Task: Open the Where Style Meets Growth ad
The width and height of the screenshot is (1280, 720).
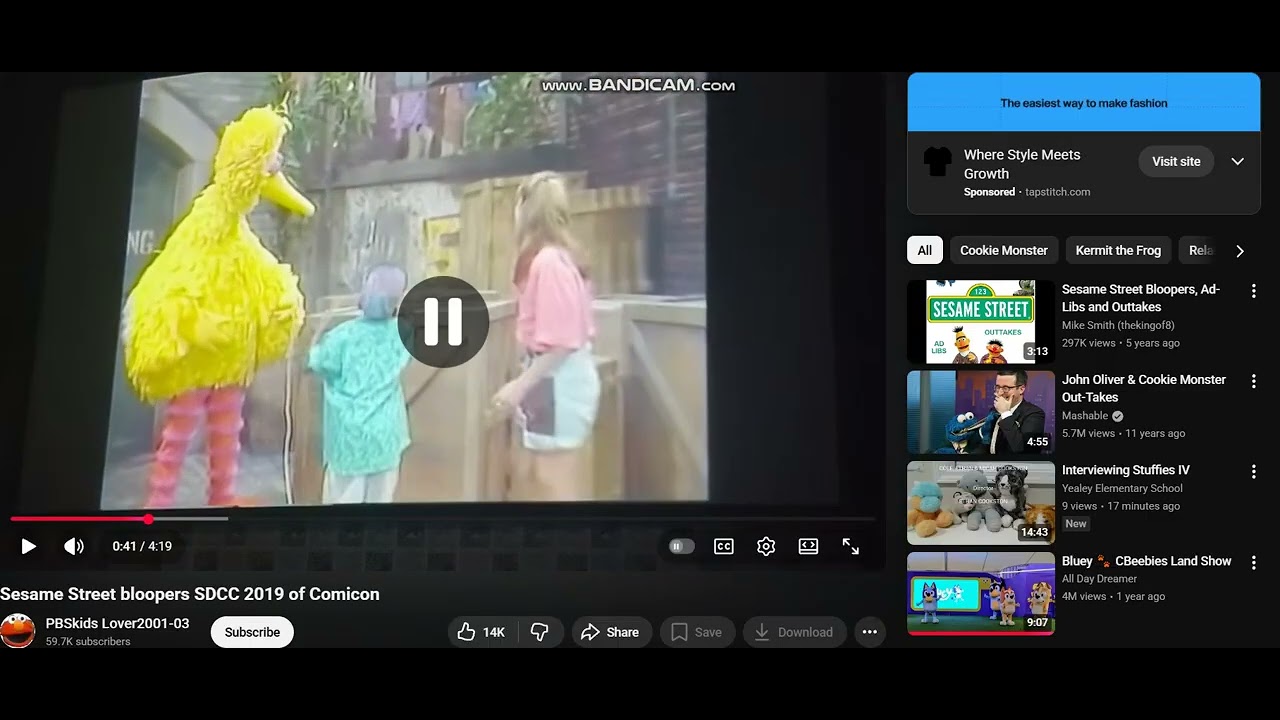Action: pyautogui.click(x=1022, y=164)
